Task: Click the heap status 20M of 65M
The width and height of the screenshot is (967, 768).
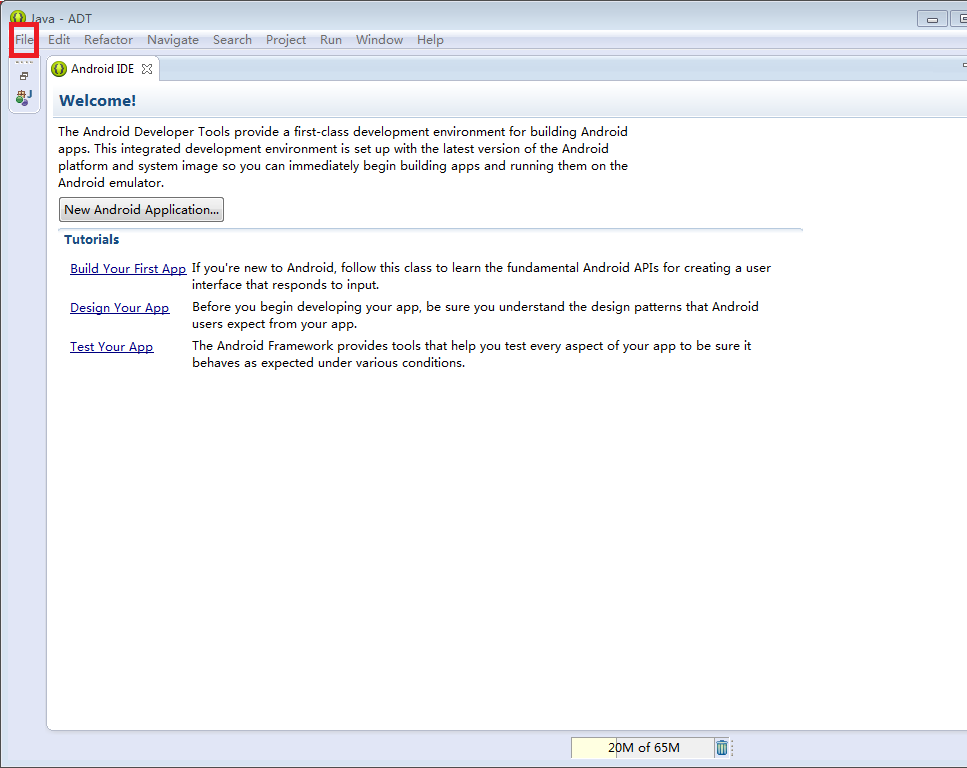Action: [x=643, y=748]
